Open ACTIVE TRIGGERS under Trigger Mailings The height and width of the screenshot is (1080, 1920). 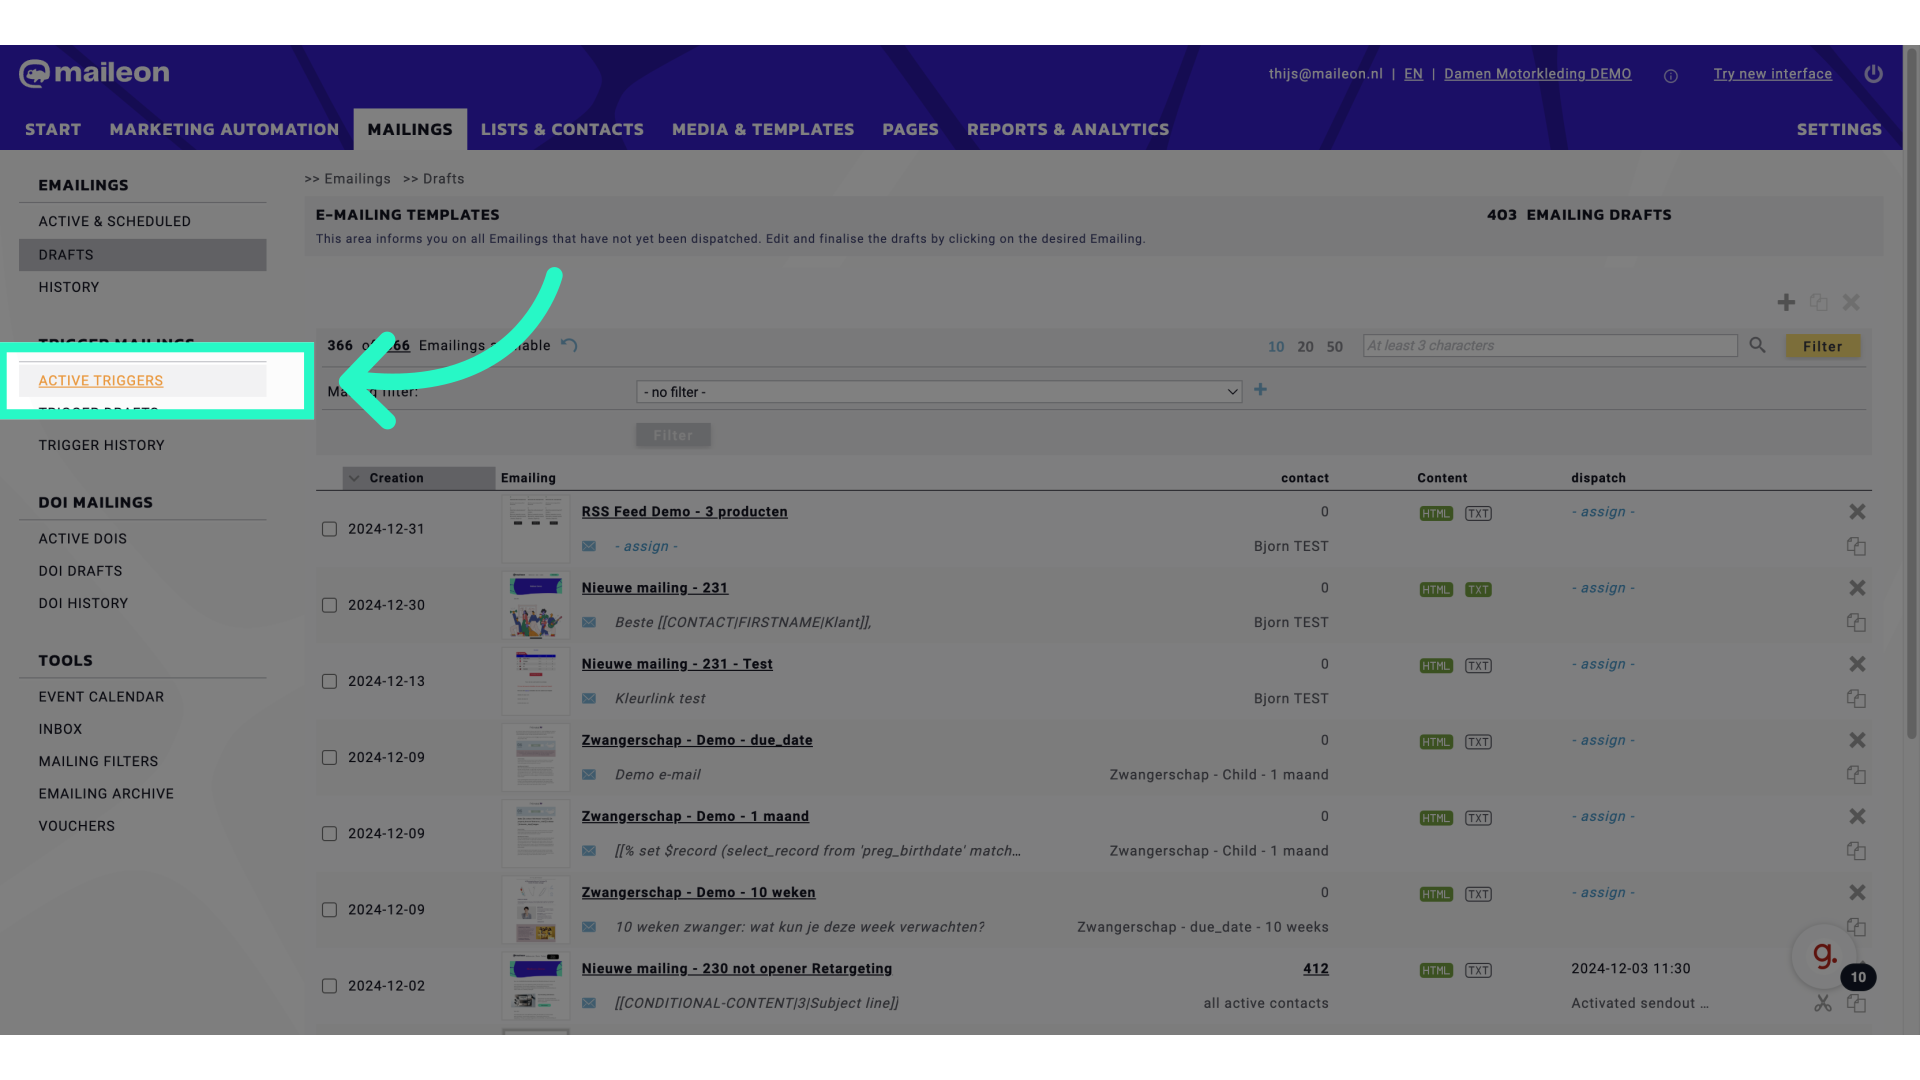100,381
